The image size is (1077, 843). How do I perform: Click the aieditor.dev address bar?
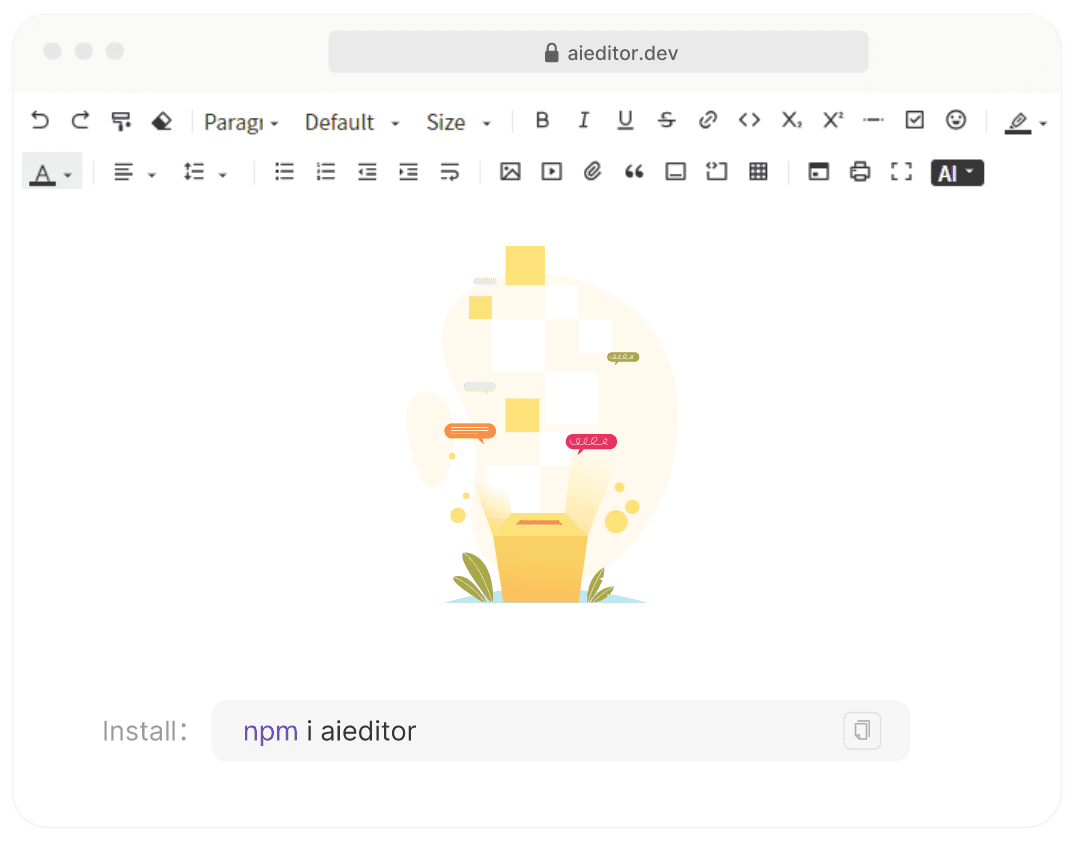coord(598,52)
